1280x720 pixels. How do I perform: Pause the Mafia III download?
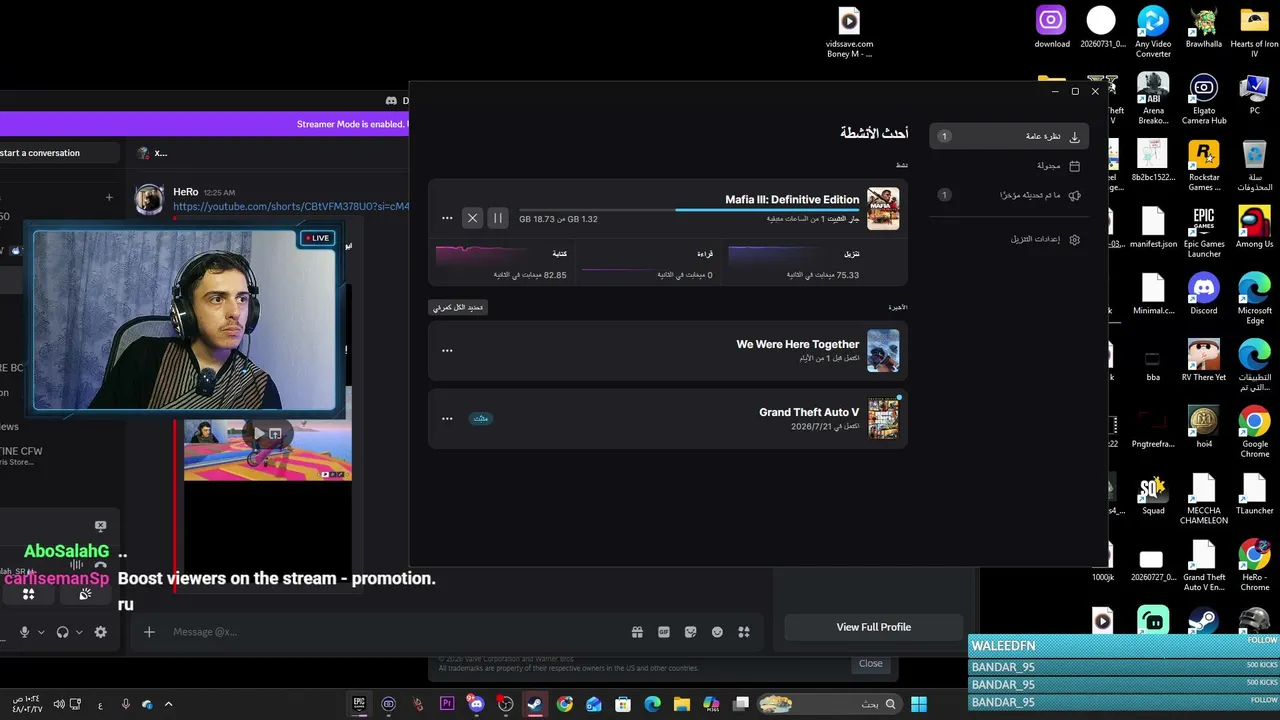(x=498, y=218)
